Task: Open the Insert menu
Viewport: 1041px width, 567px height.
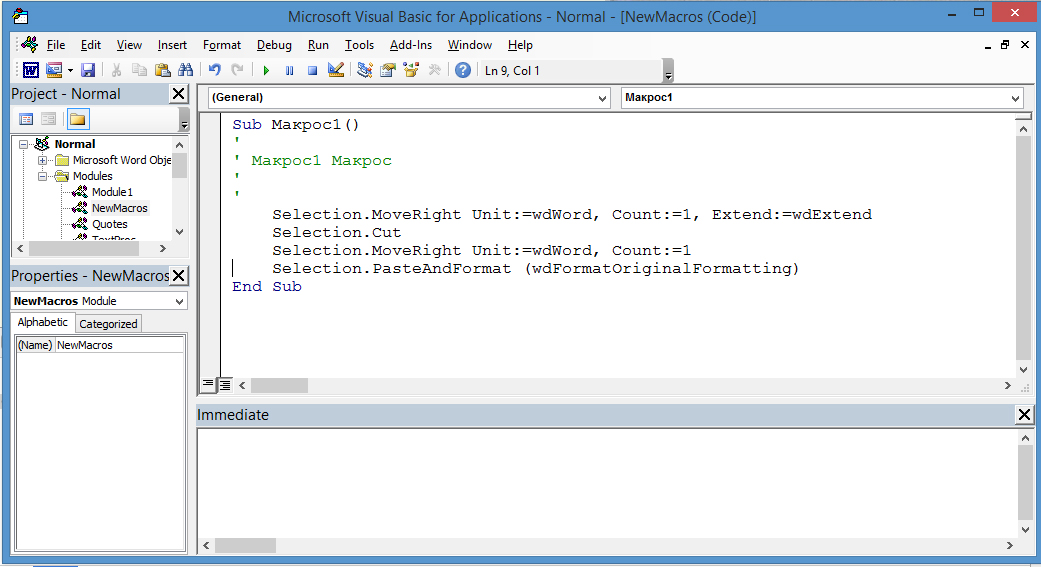Action: tap(172, 45)
